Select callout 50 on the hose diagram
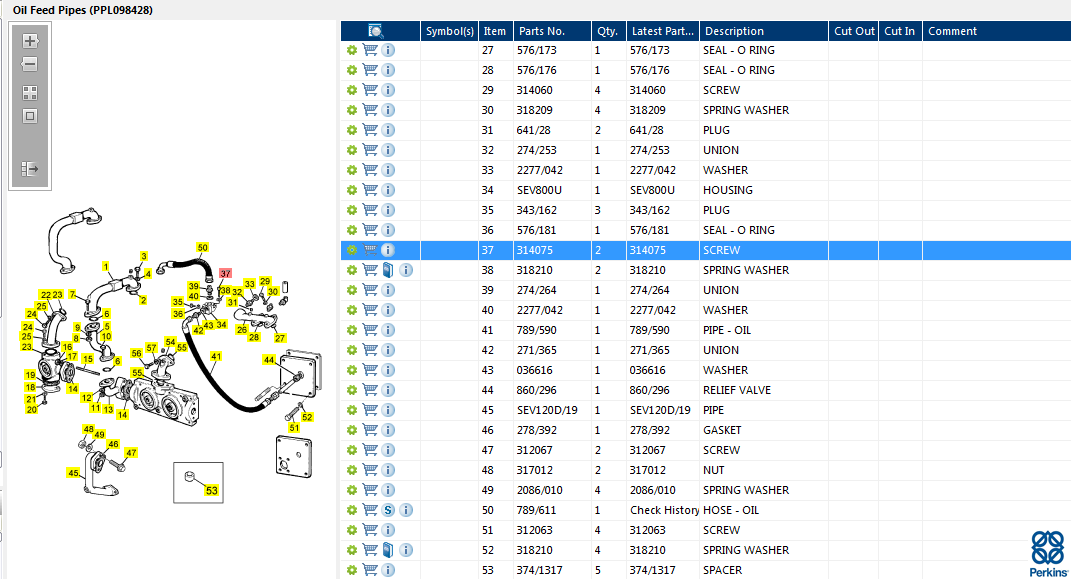This screenshot has width=1071, height=579. (202, 247)
